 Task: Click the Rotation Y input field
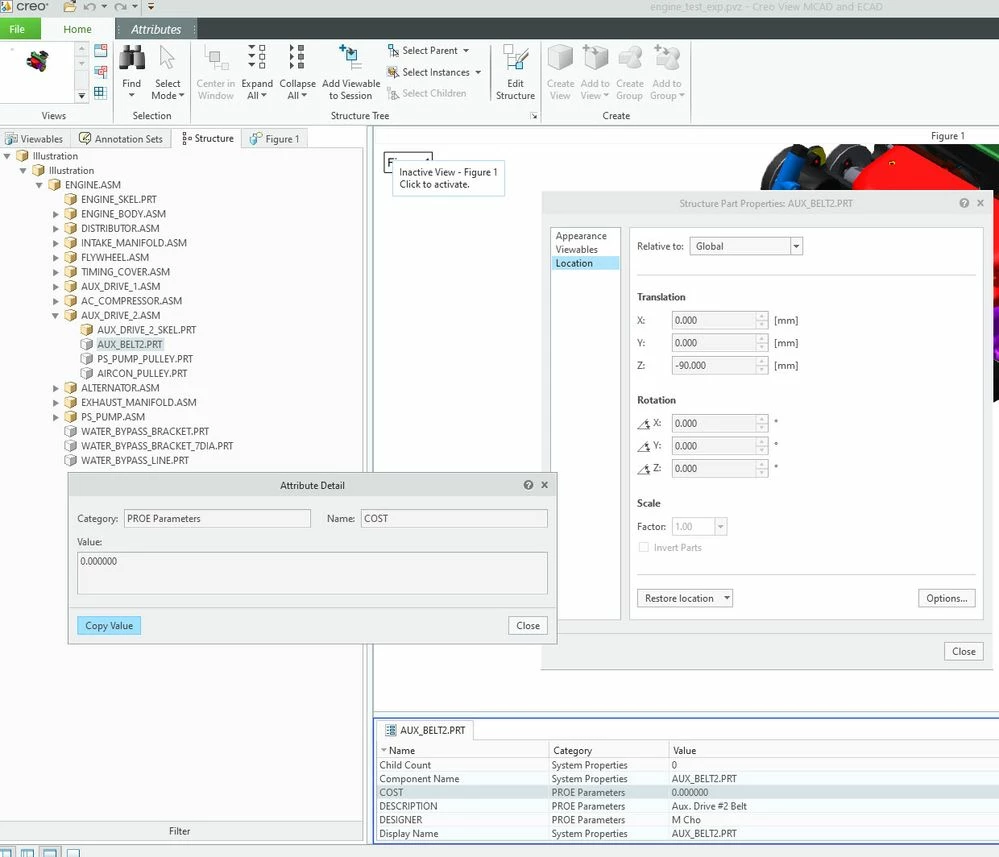pyautogui.click(x=714, y=446)
